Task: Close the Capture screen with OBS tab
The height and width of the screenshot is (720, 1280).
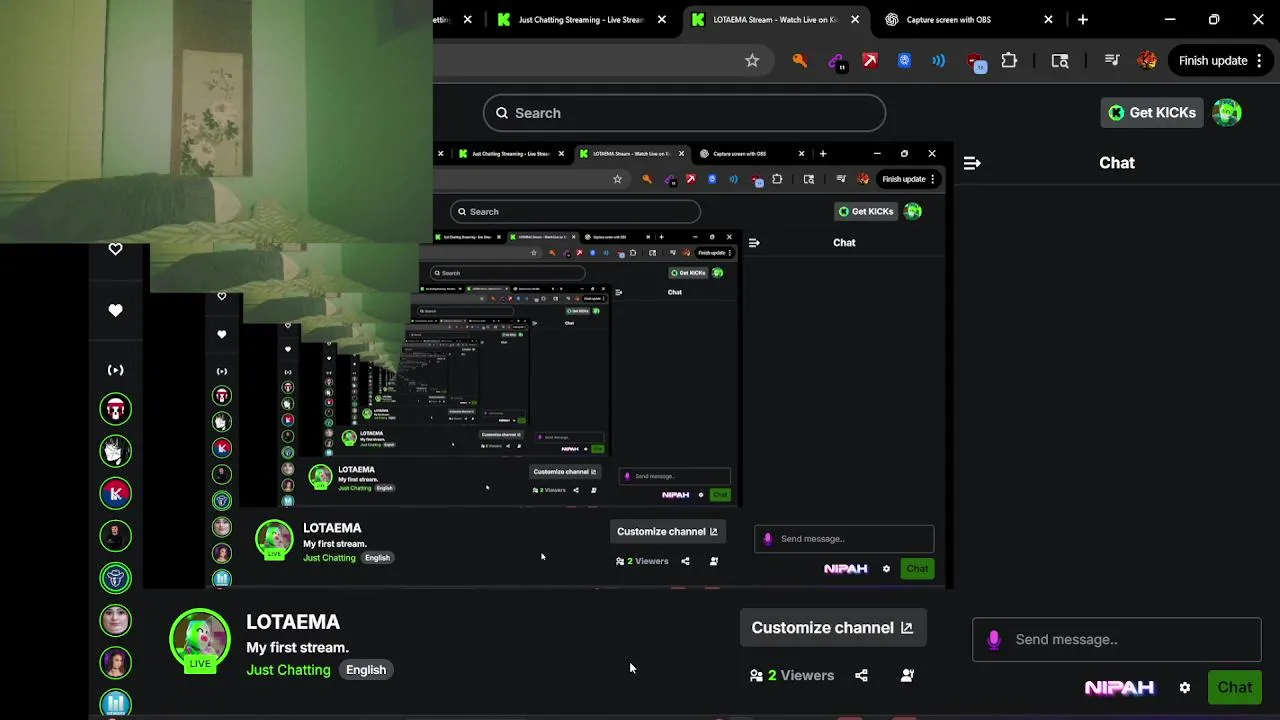Action: point(1048,19)
